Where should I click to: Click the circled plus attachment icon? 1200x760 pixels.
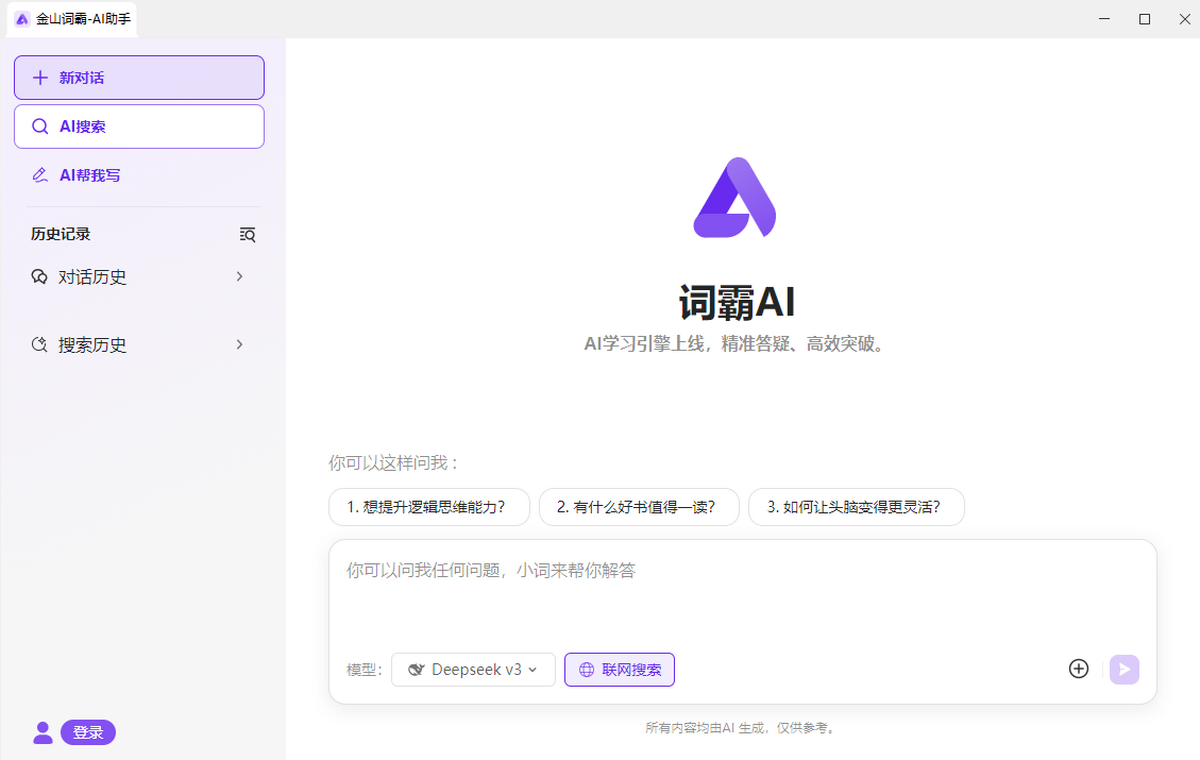pos(1078,669)
